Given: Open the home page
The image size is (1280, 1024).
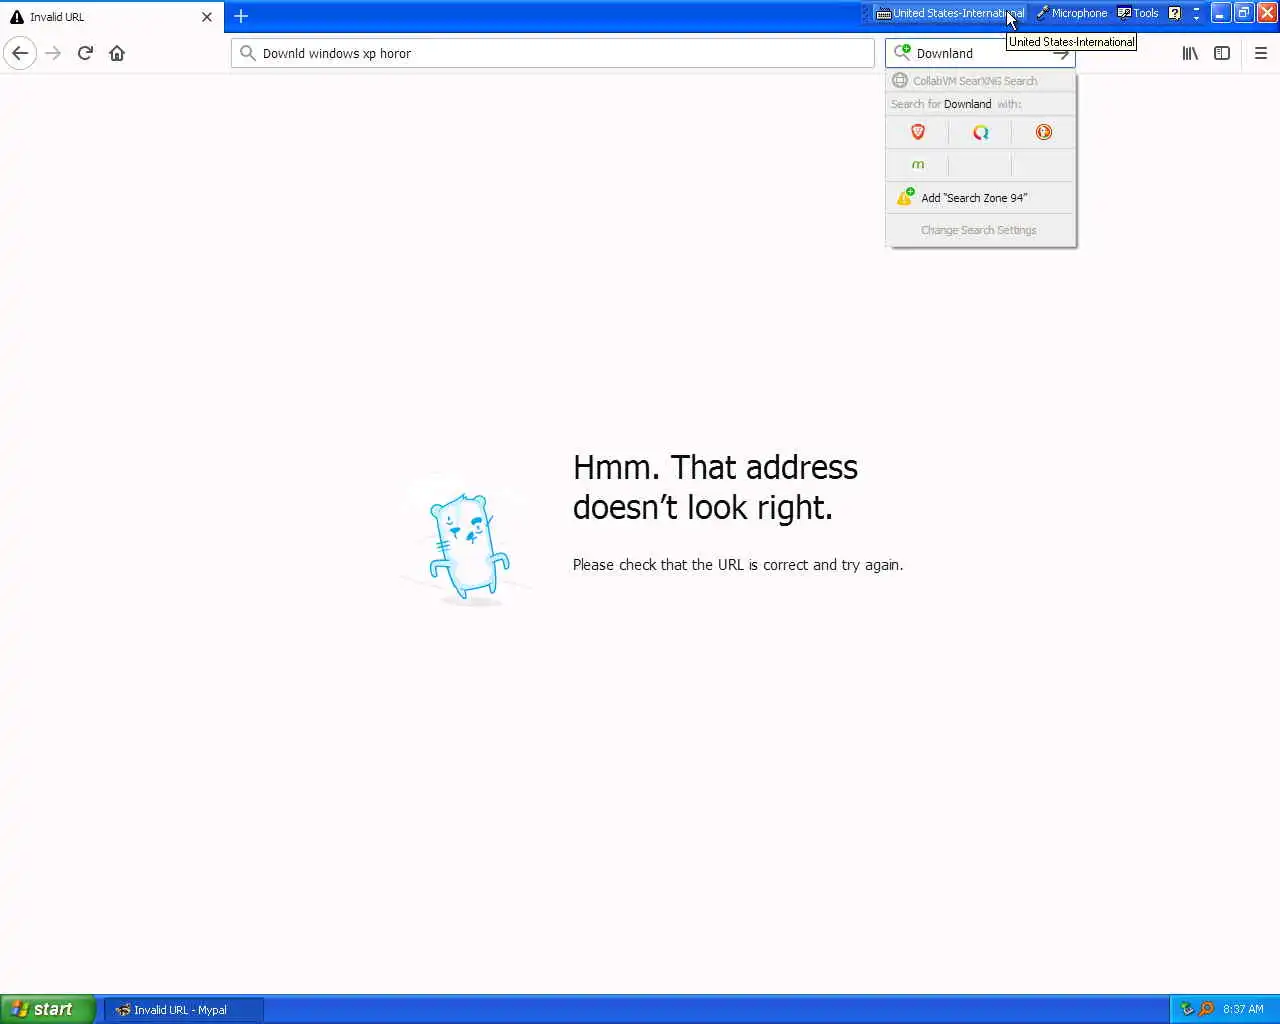Looking at the screenshot, I should tap(117, 53).
